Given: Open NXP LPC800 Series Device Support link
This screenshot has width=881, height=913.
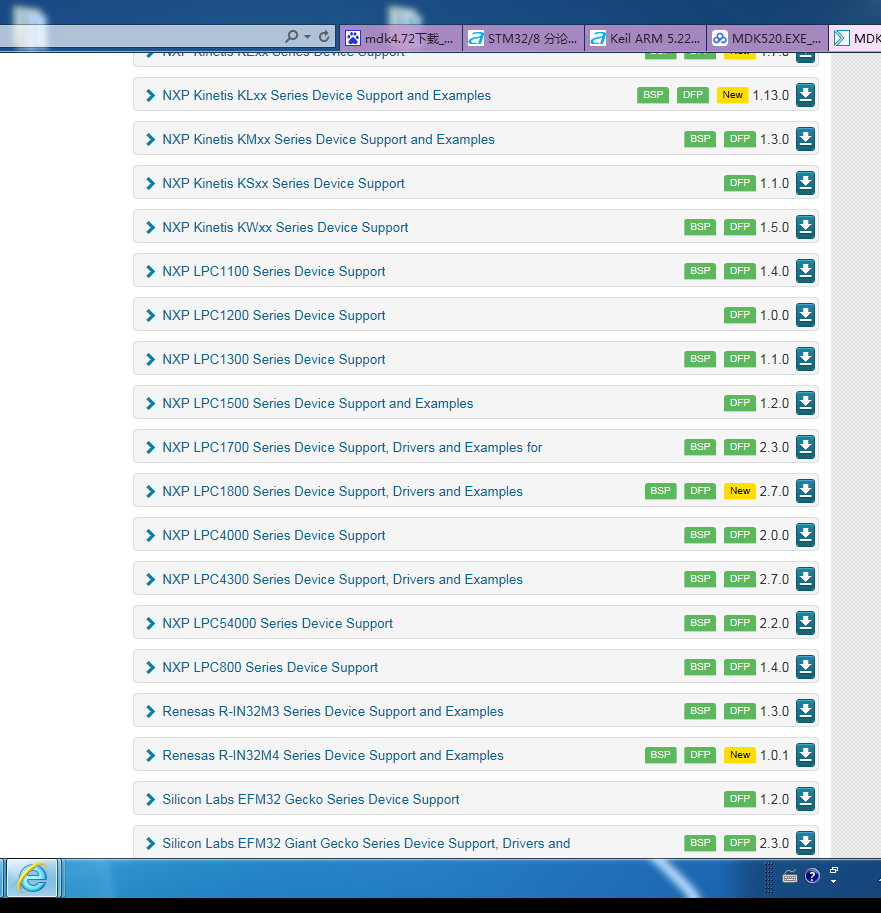Looking at the screenshot, I should click(270, 667).
